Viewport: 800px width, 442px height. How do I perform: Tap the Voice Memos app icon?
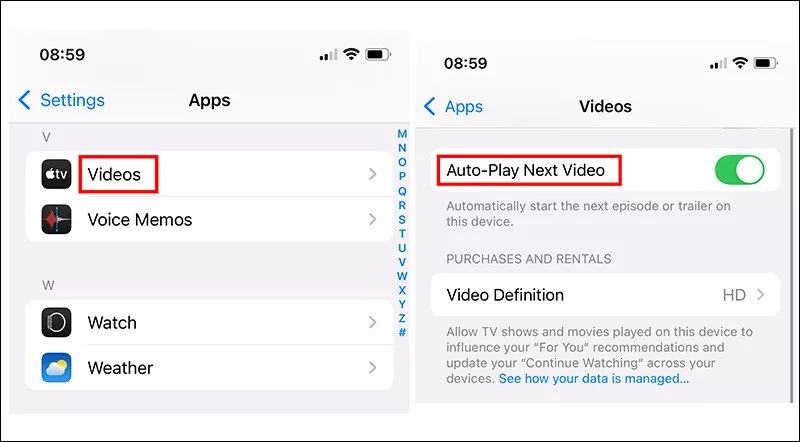click(x=57, y=220)
